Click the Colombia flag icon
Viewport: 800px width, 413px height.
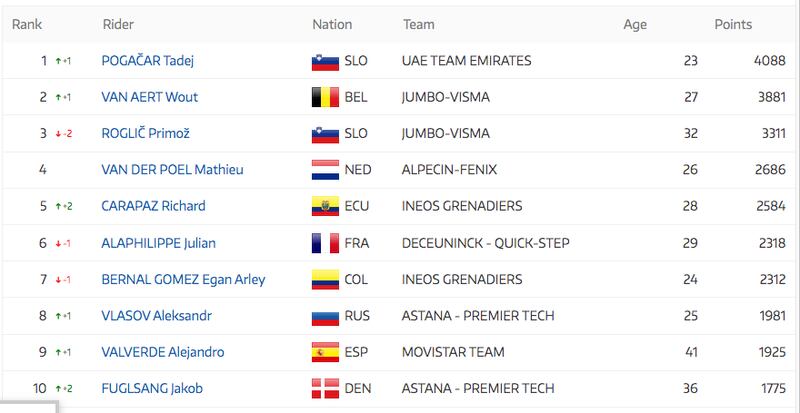pos(326,279)
